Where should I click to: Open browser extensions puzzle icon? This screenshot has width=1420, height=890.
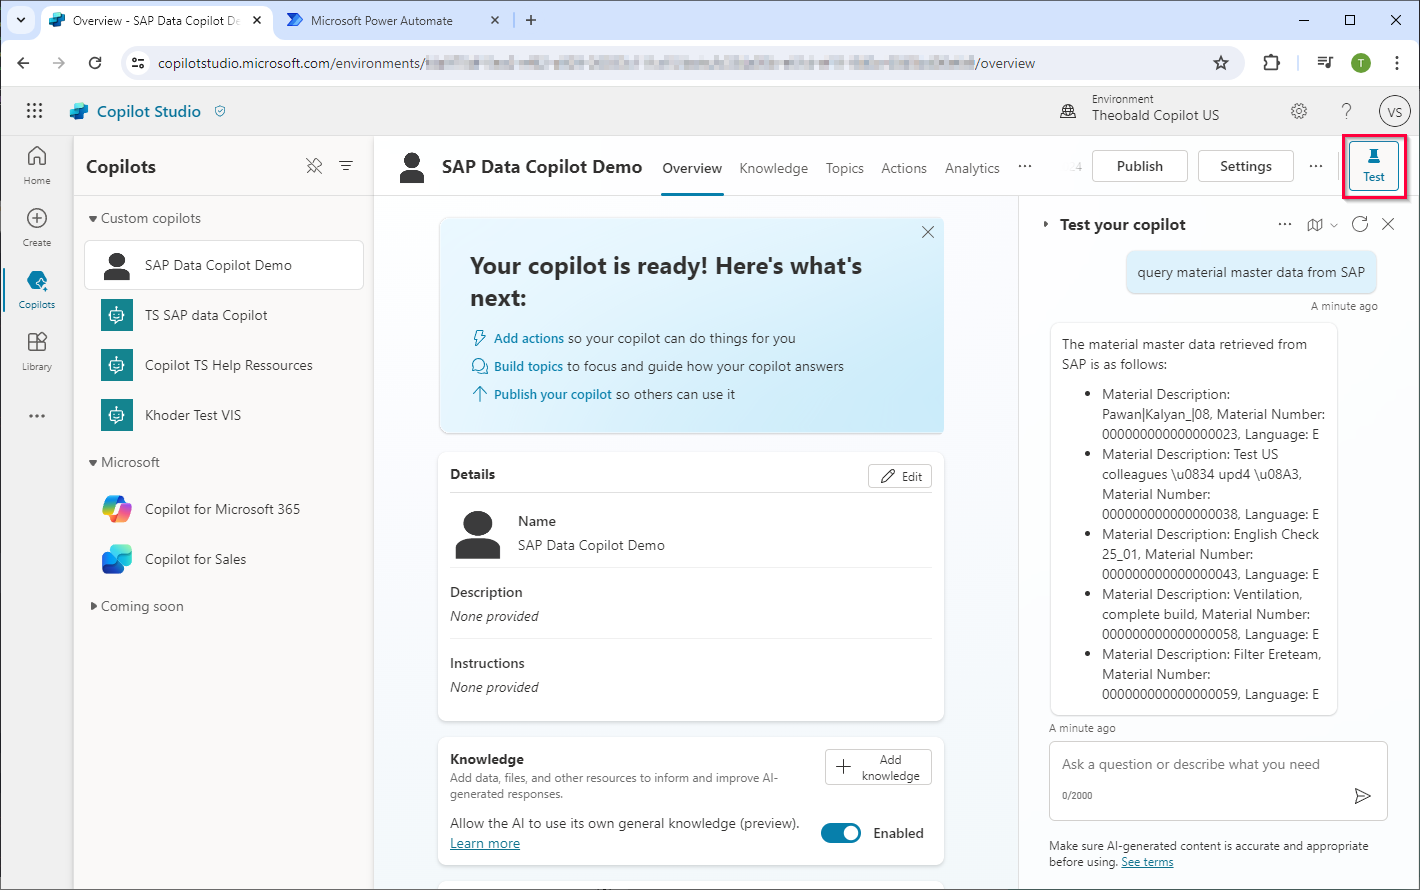(1271, 63)
